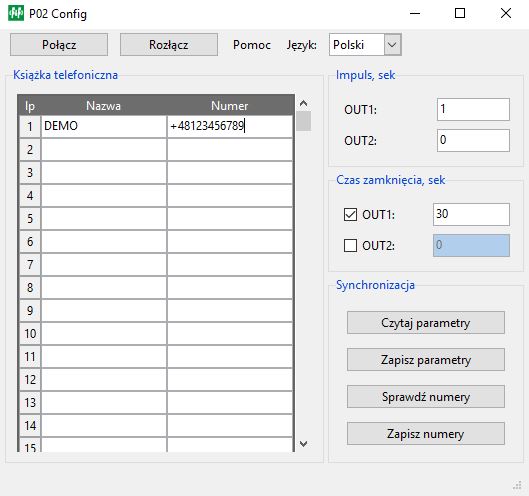
Task: Click Zapisz numery button
Action: point(426,434)
